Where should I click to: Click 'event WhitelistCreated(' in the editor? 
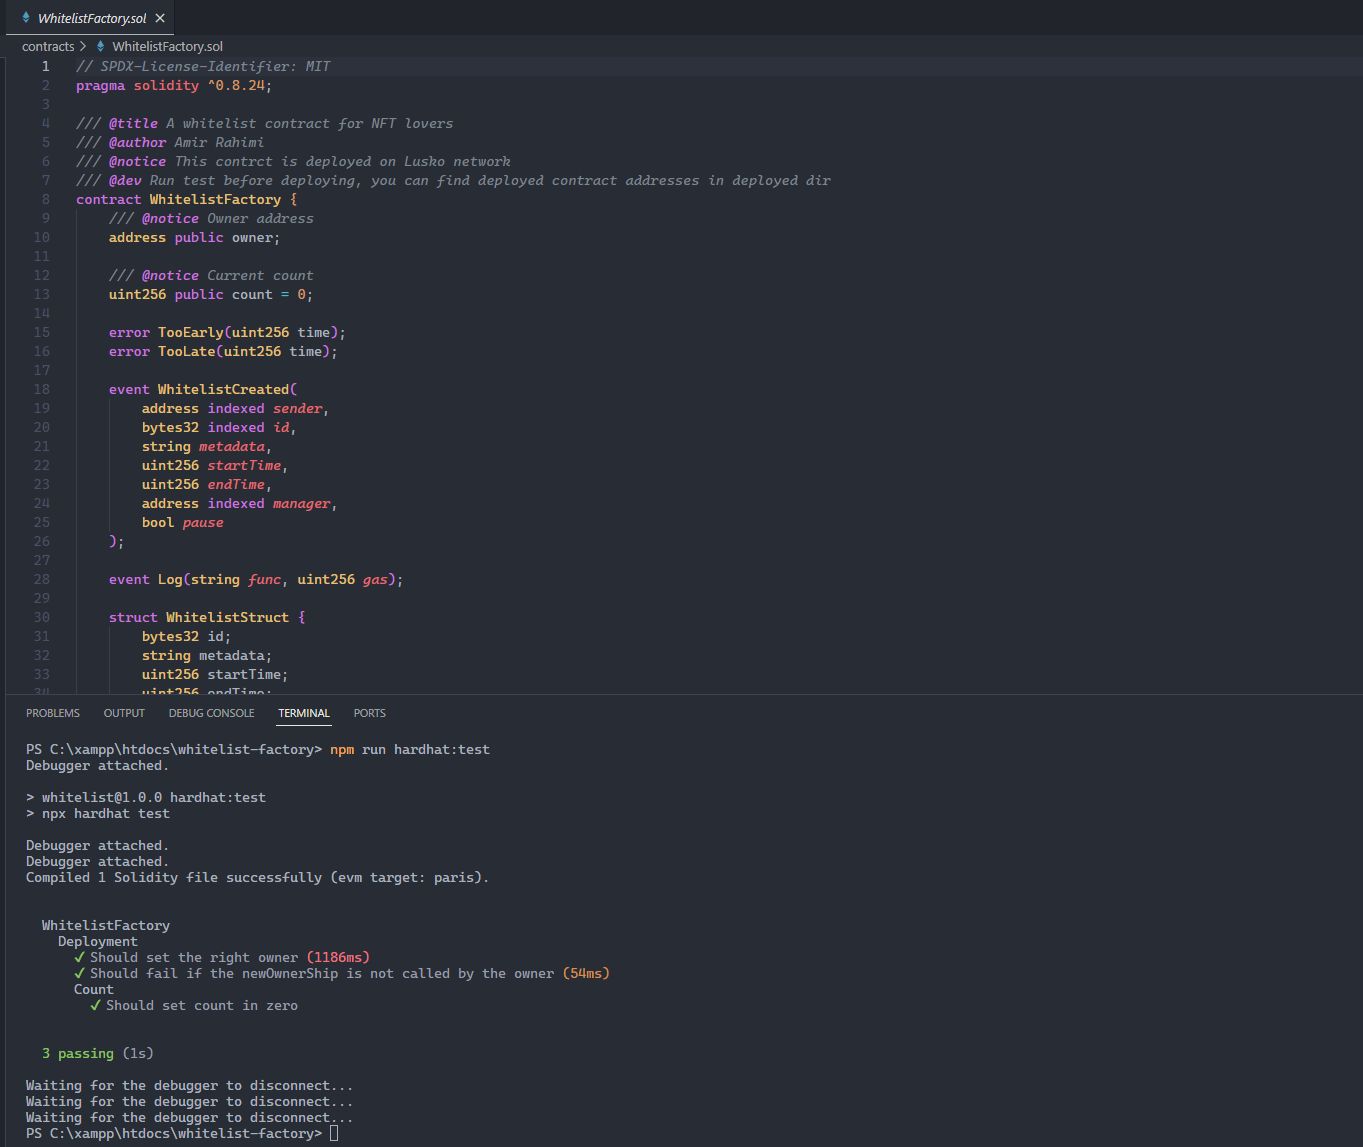click(203, 389)
